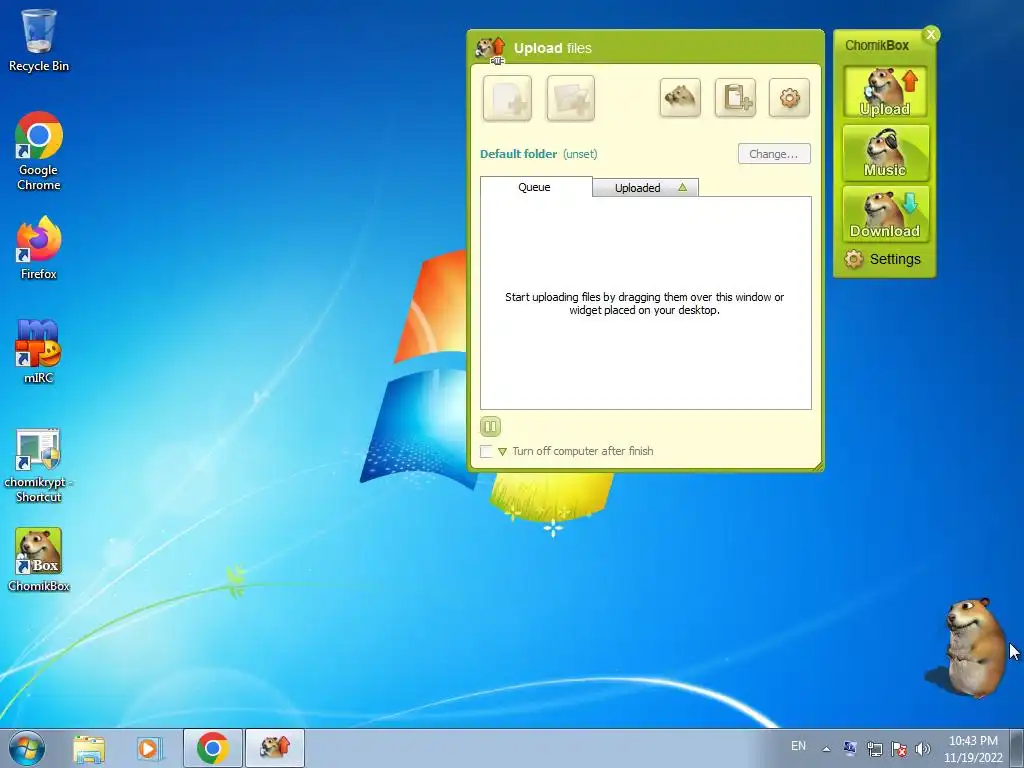
Task: Close the ChomikBox widget with the X
Action: 931,34
